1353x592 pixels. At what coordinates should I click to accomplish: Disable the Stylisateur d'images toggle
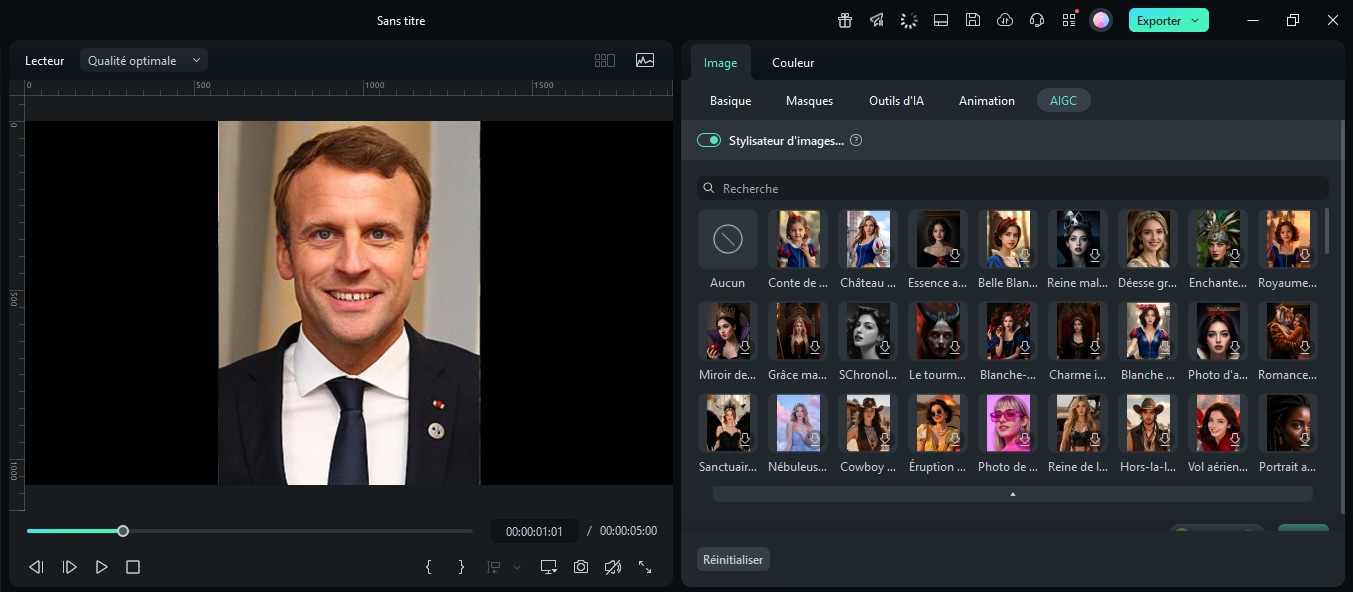(x=709, y=141)
